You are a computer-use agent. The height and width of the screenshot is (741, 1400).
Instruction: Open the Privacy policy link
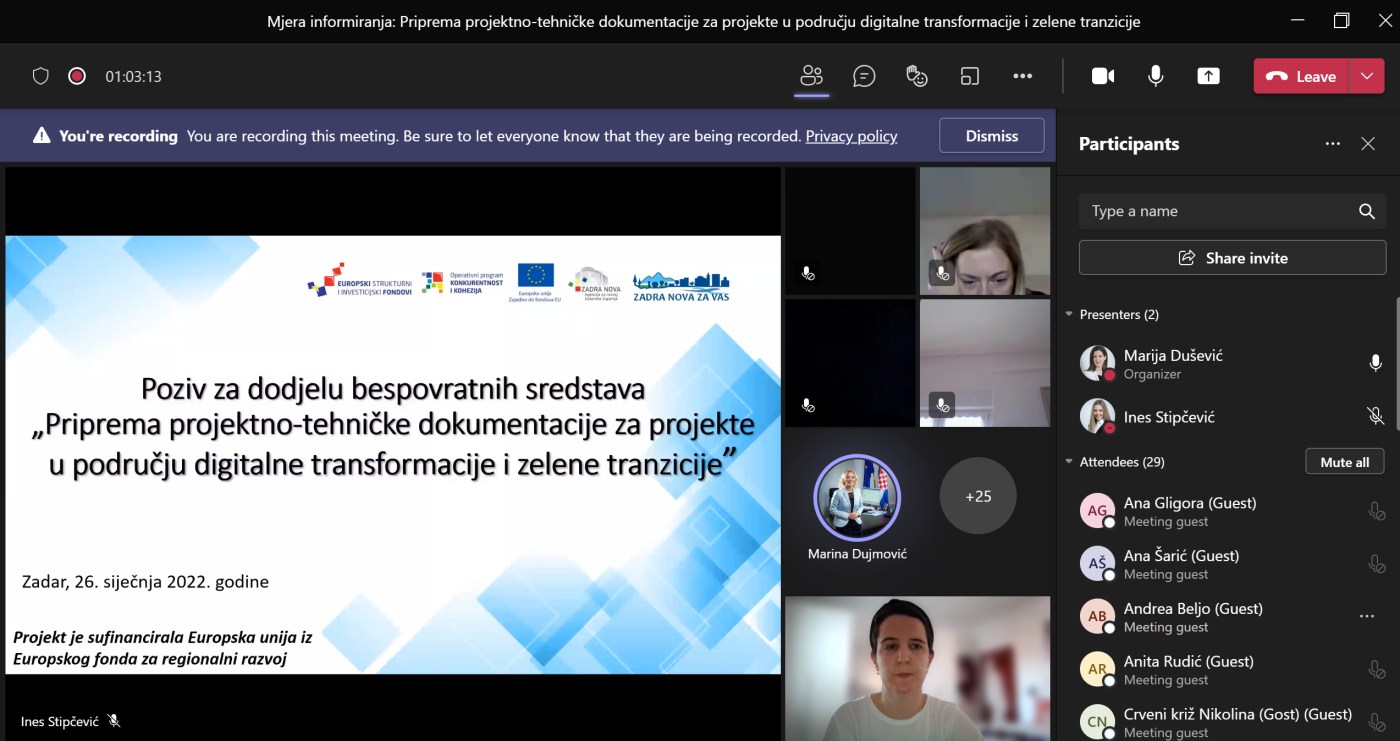tap(851, 136)
